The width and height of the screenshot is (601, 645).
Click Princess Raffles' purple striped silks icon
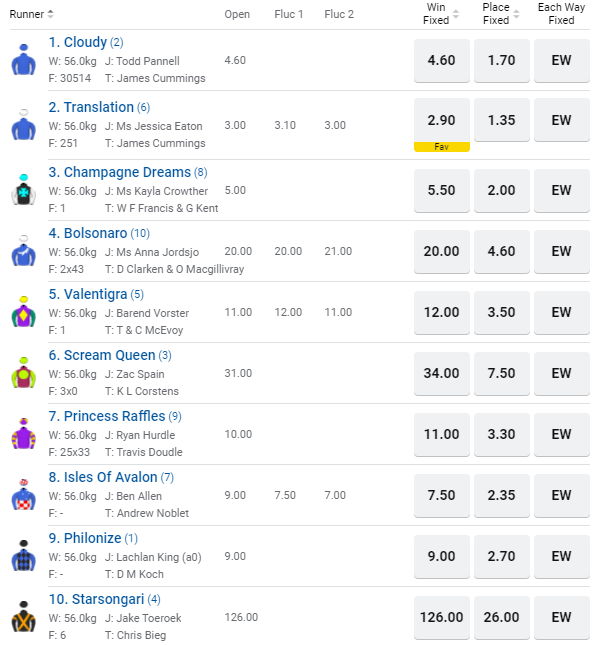(23, 435)
